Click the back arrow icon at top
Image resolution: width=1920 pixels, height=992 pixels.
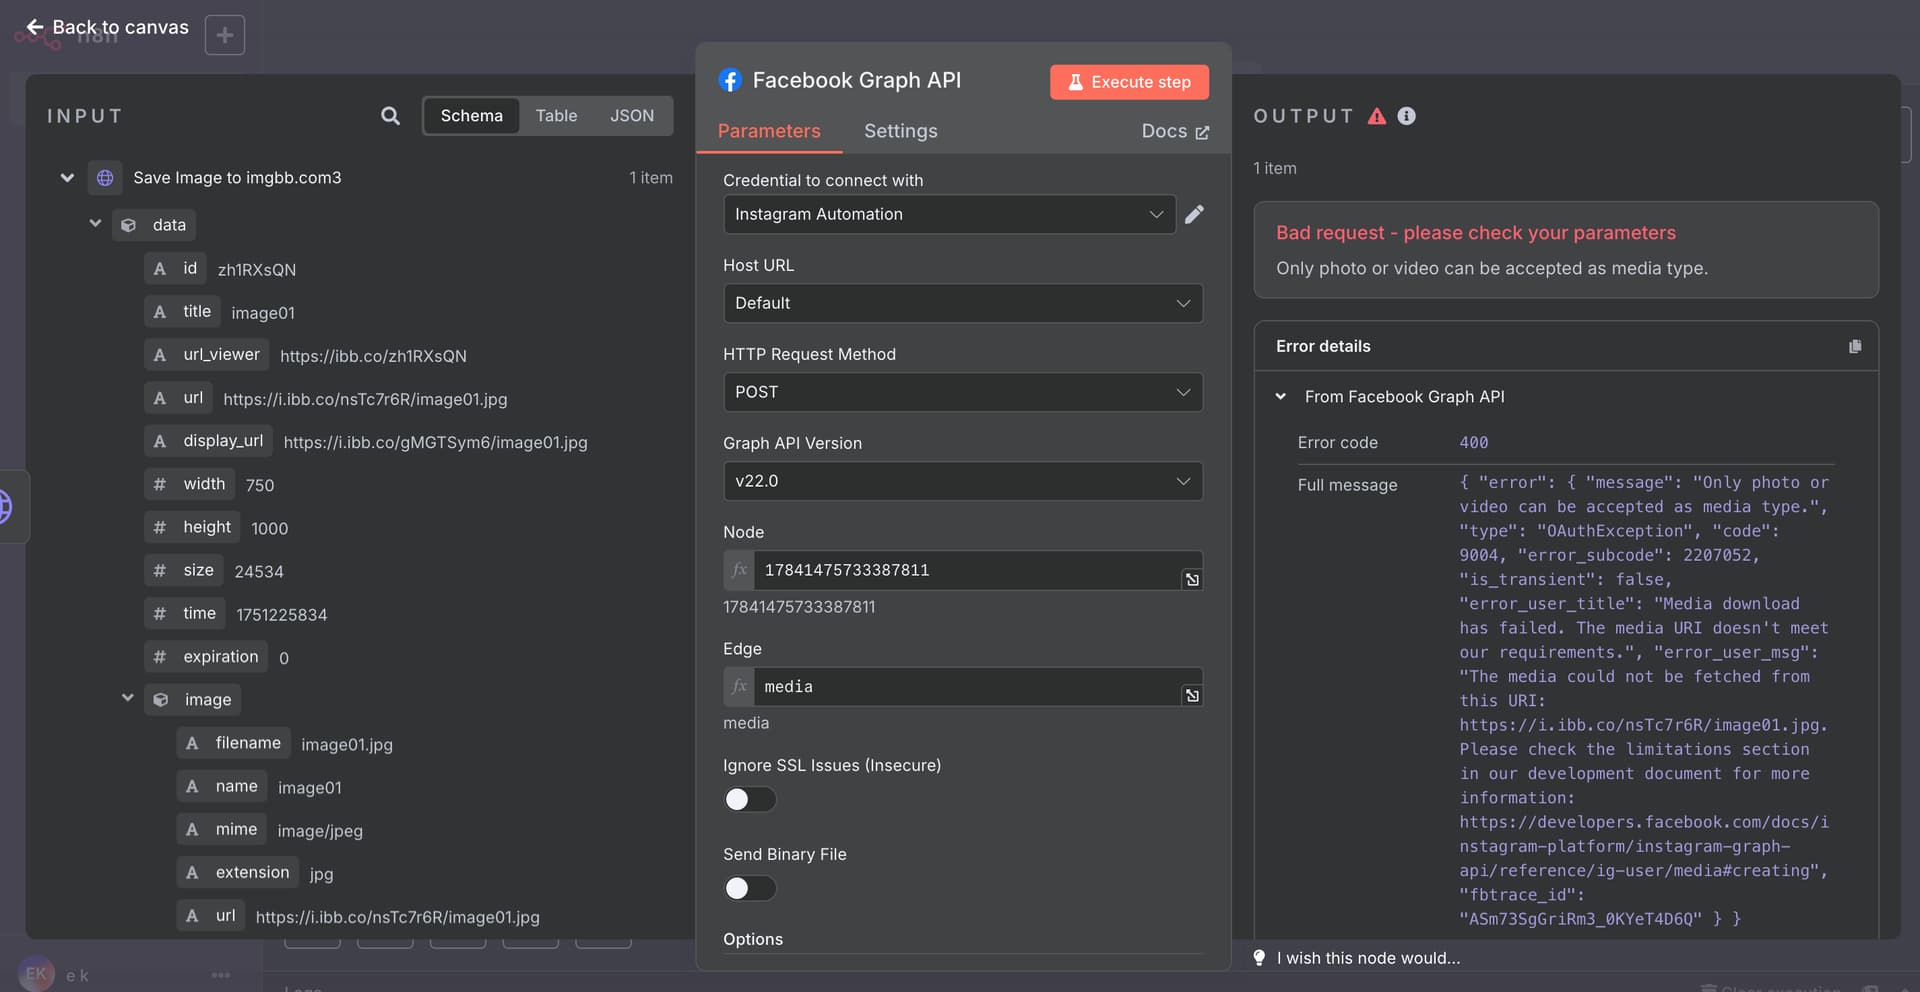tap(35, 27)
